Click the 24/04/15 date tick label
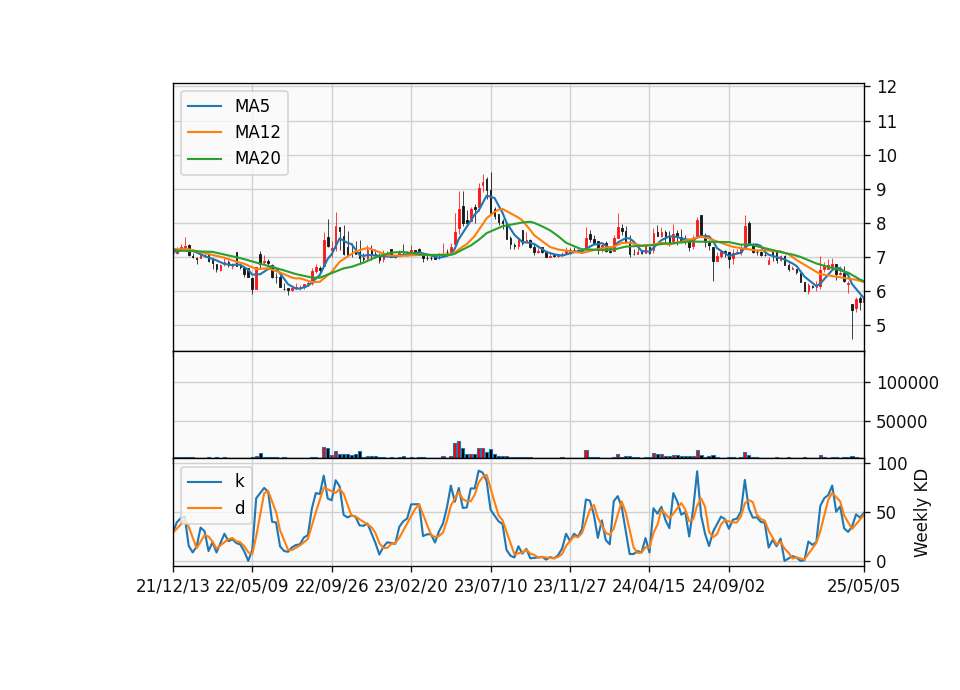Image resolution: width=960 pixels, height=690 pixels. click(649, 586)
